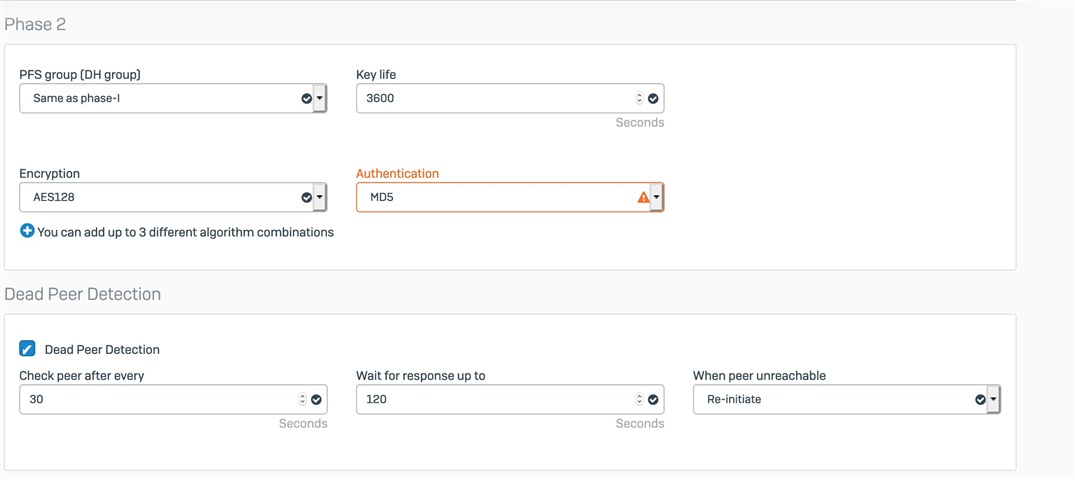Click the blue plus icon to add algorithm combination
This screenshot has height=480, width=1075.
click(27, 231)
